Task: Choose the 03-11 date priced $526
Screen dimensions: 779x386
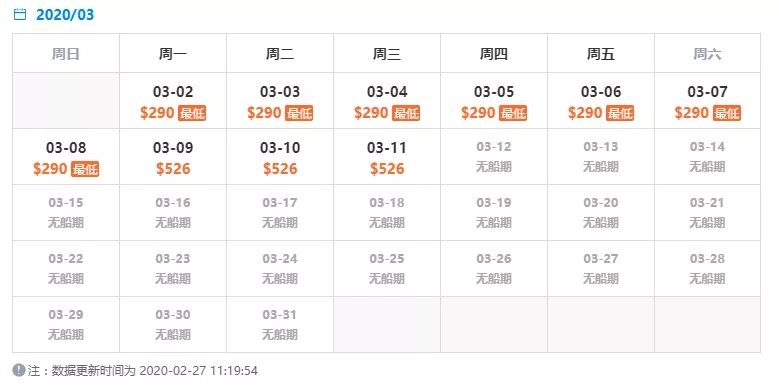Action: [x=387, y=157]
